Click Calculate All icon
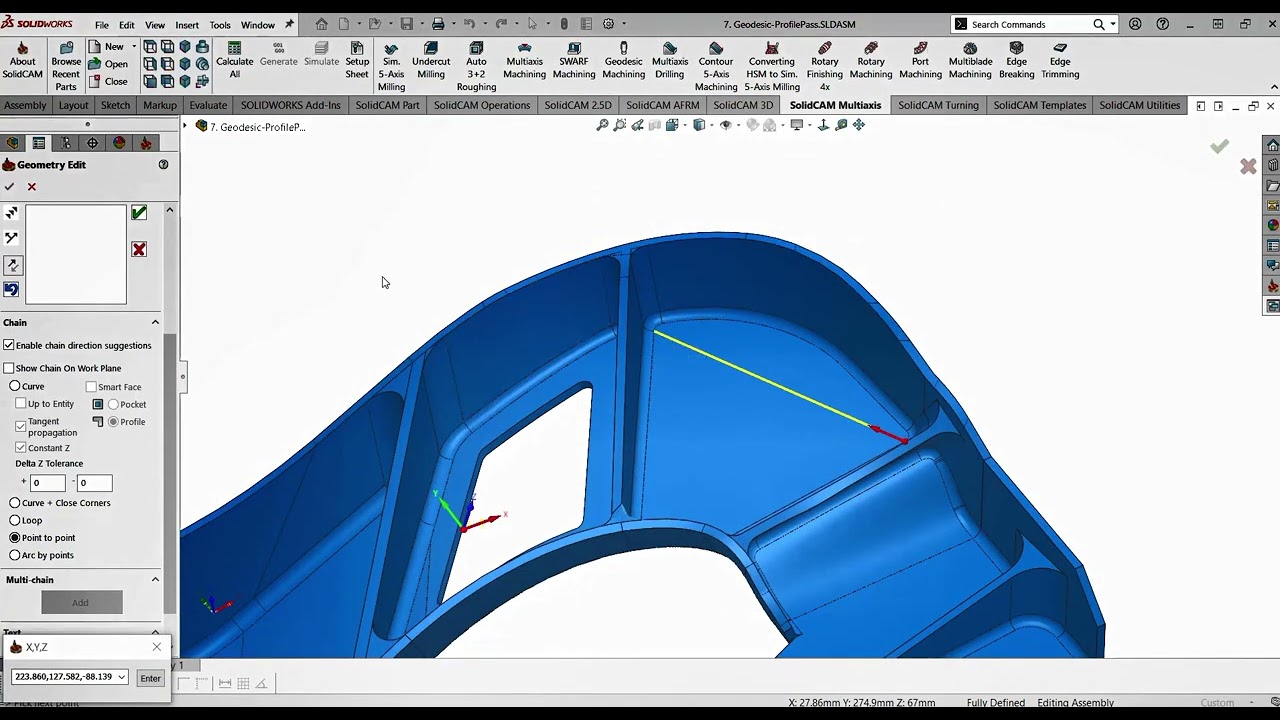Viewport: 1280px width, 720px height. 234,60
